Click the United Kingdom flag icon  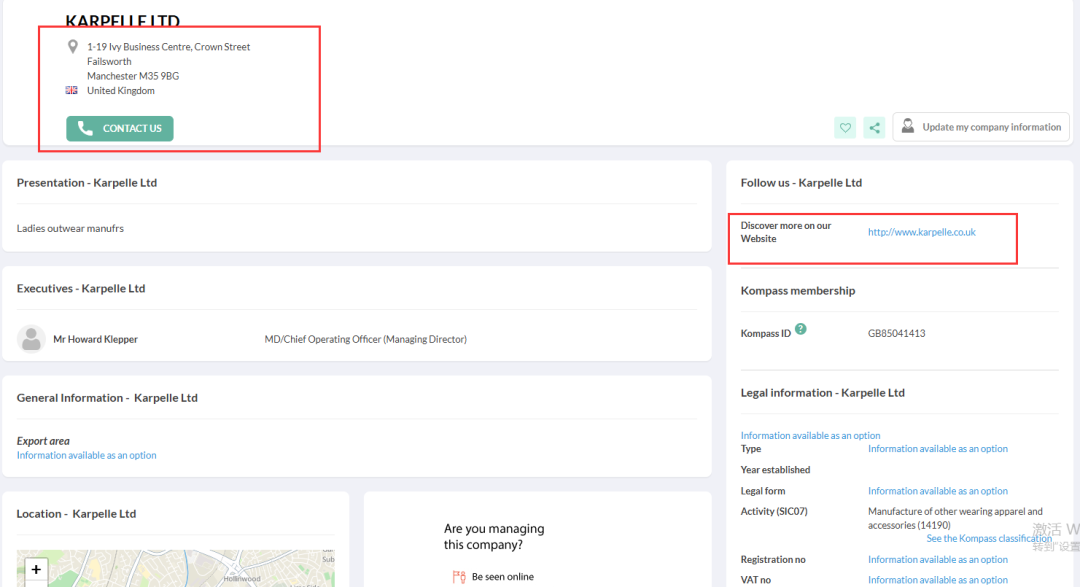[x=72, y=91]
